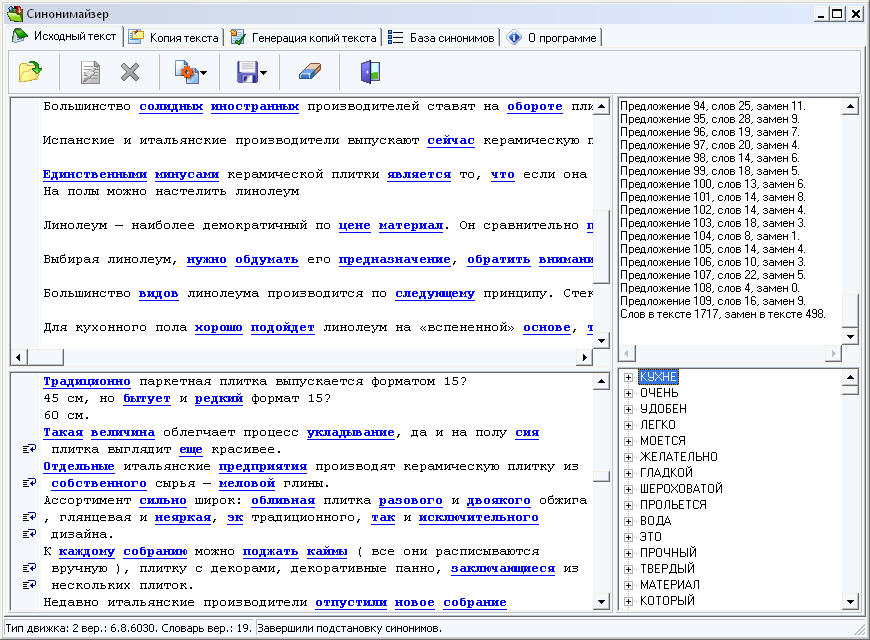Open dropdown arrow beside the gear icon
870x640 pixels.
[x=204, y=72]
